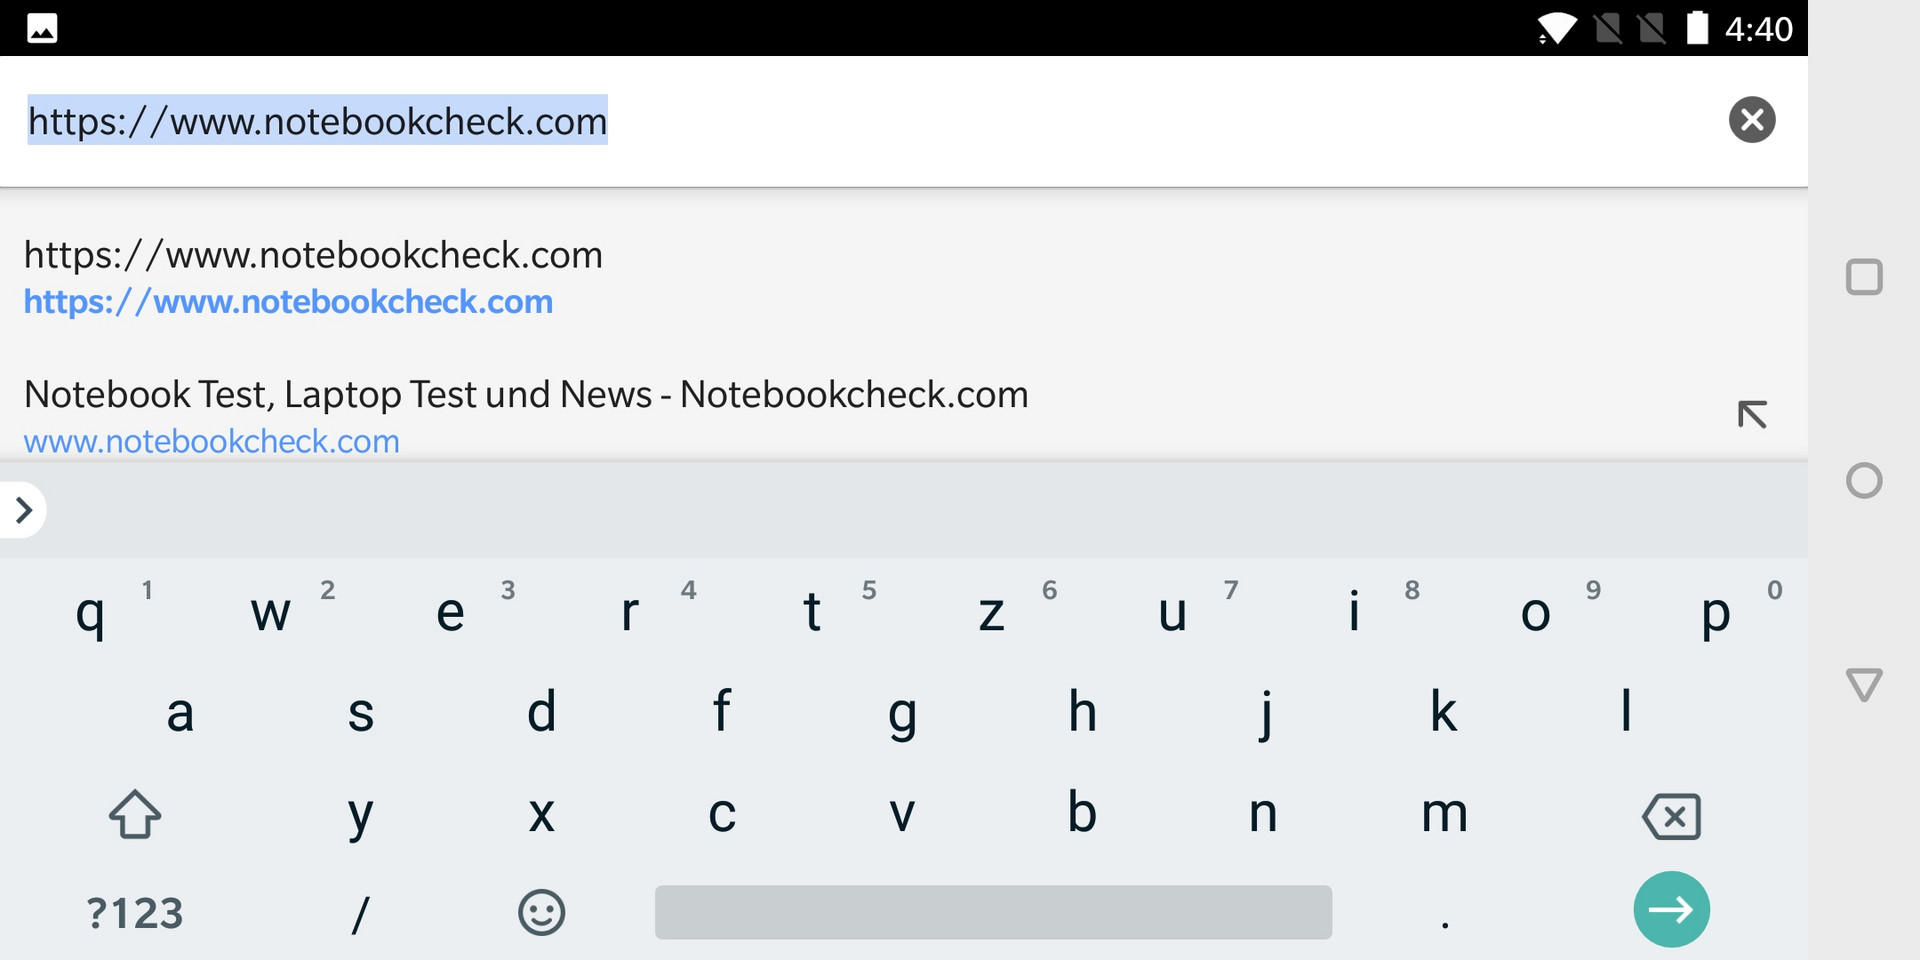Tap the period key on keyboard
Image resolution: width=1920 pixels, height=960 pixels.
click(1445, 912)
